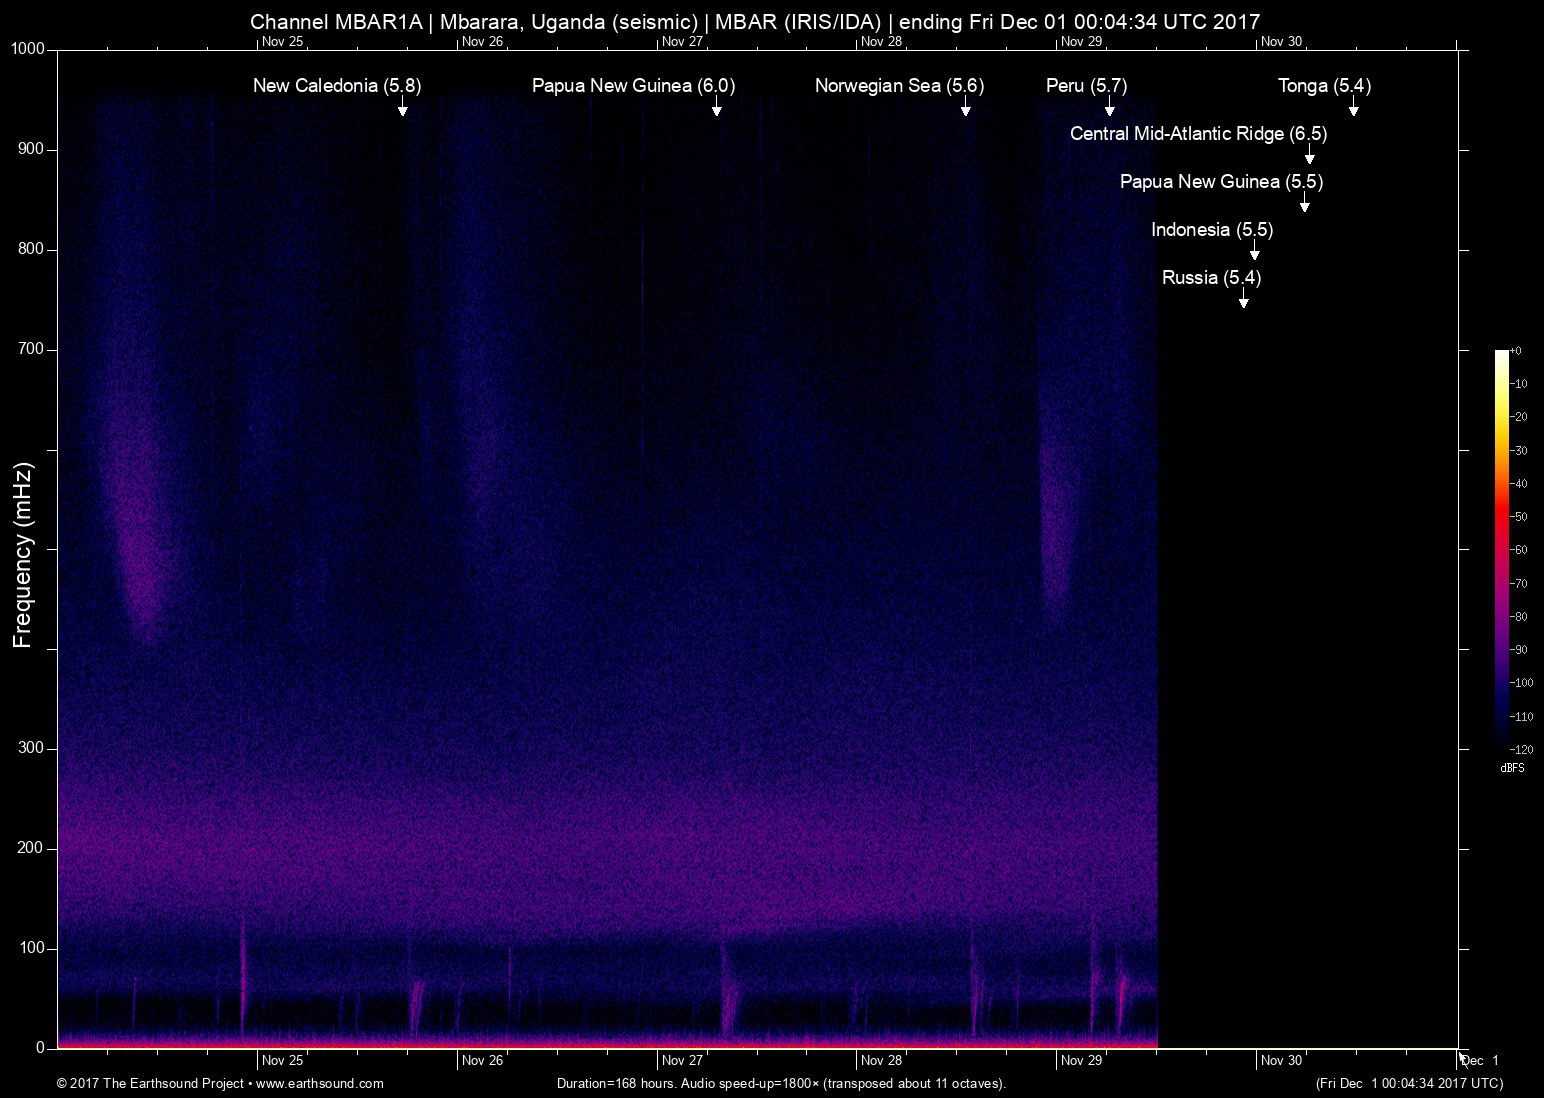Click the 1000 mHz frequency tick label

coord(26,46)
